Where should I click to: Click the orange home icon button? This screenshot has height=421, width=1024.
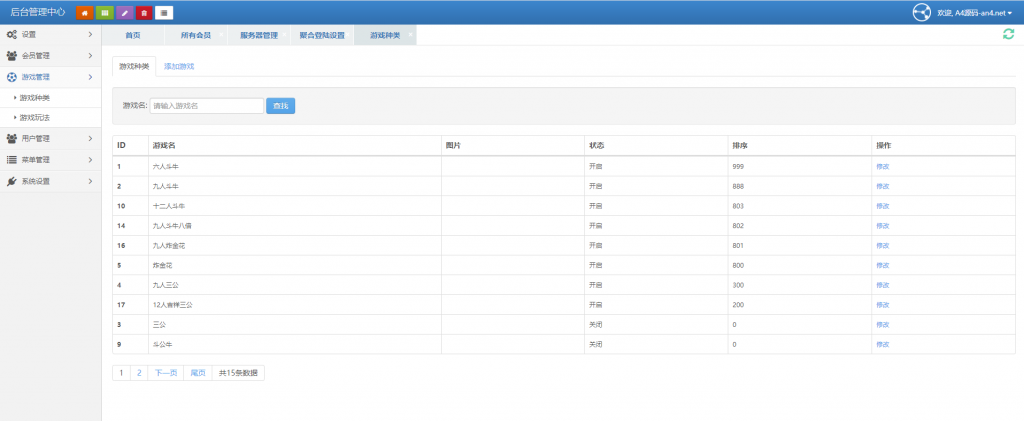tap(84, 12)
